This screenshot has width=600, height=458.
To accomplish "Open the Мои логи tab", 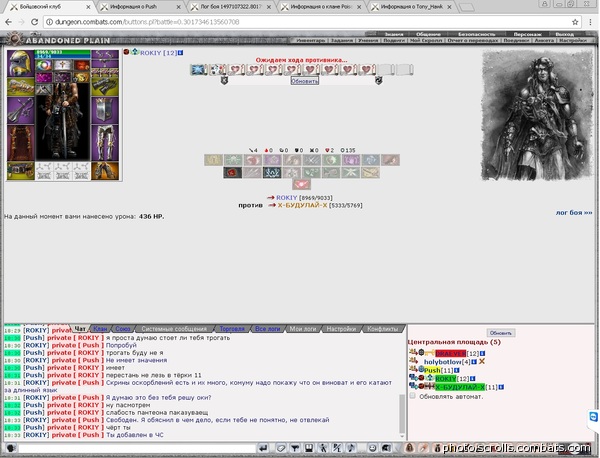I will point(303,329).
